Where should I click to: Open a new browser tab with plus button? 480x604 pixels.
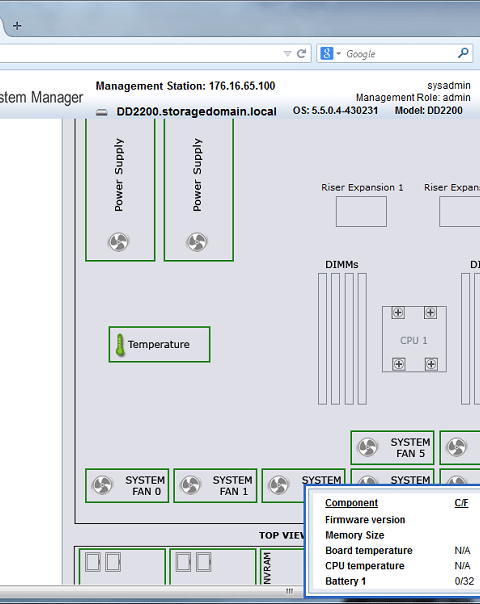17,26
